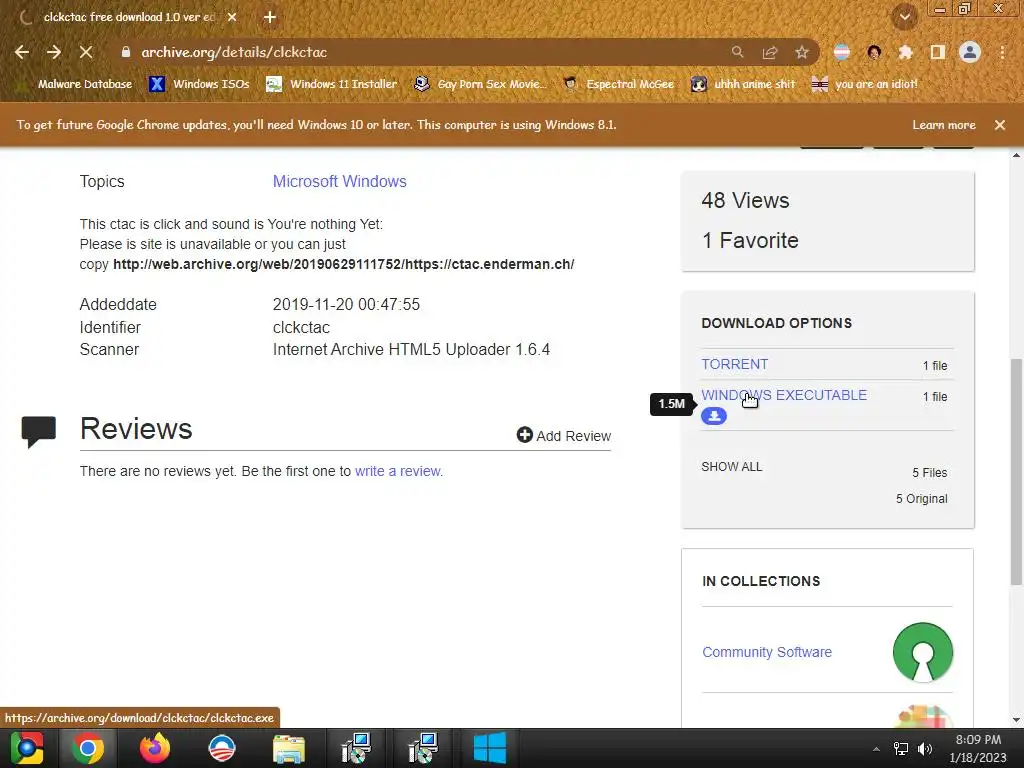This screenshot has width=1024, height=768.
Task: Click the web.archive.org ctac.enderman.ch URL text
Action: (344, 264)
